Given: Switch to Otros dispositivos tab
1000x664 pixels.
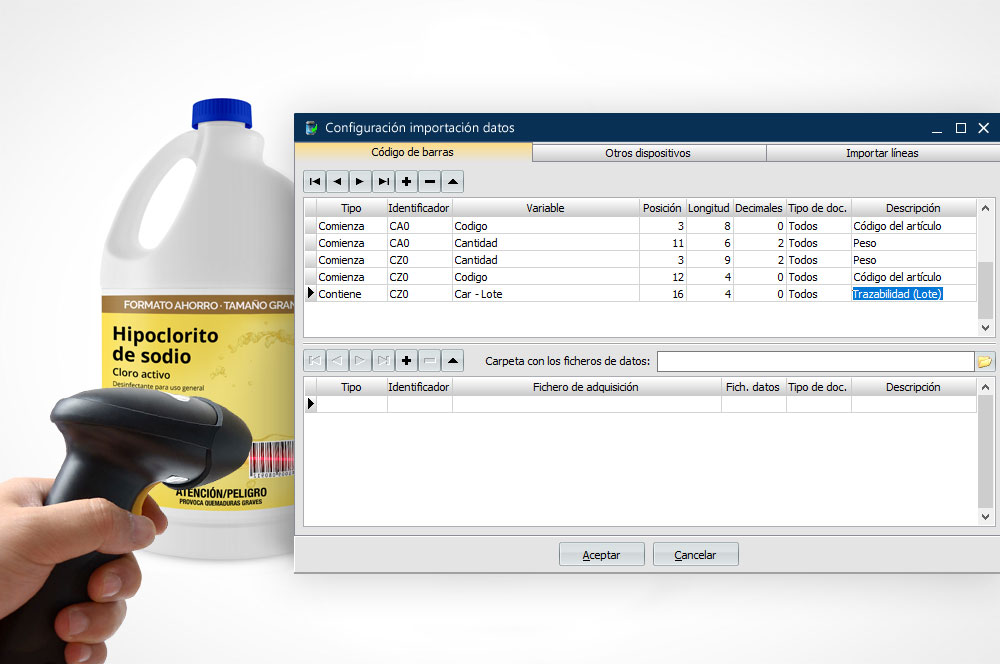Looking at the screenshot, I should pos(648,153).
